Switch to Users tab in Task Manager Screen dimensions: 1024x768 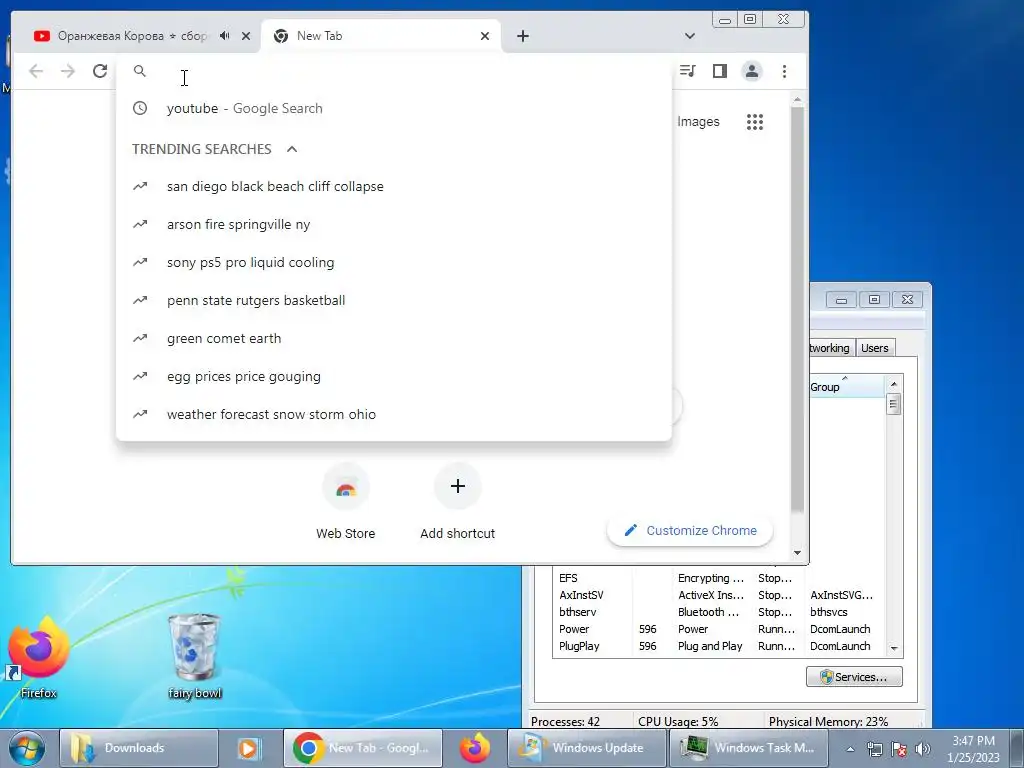(x=874, y=348)
